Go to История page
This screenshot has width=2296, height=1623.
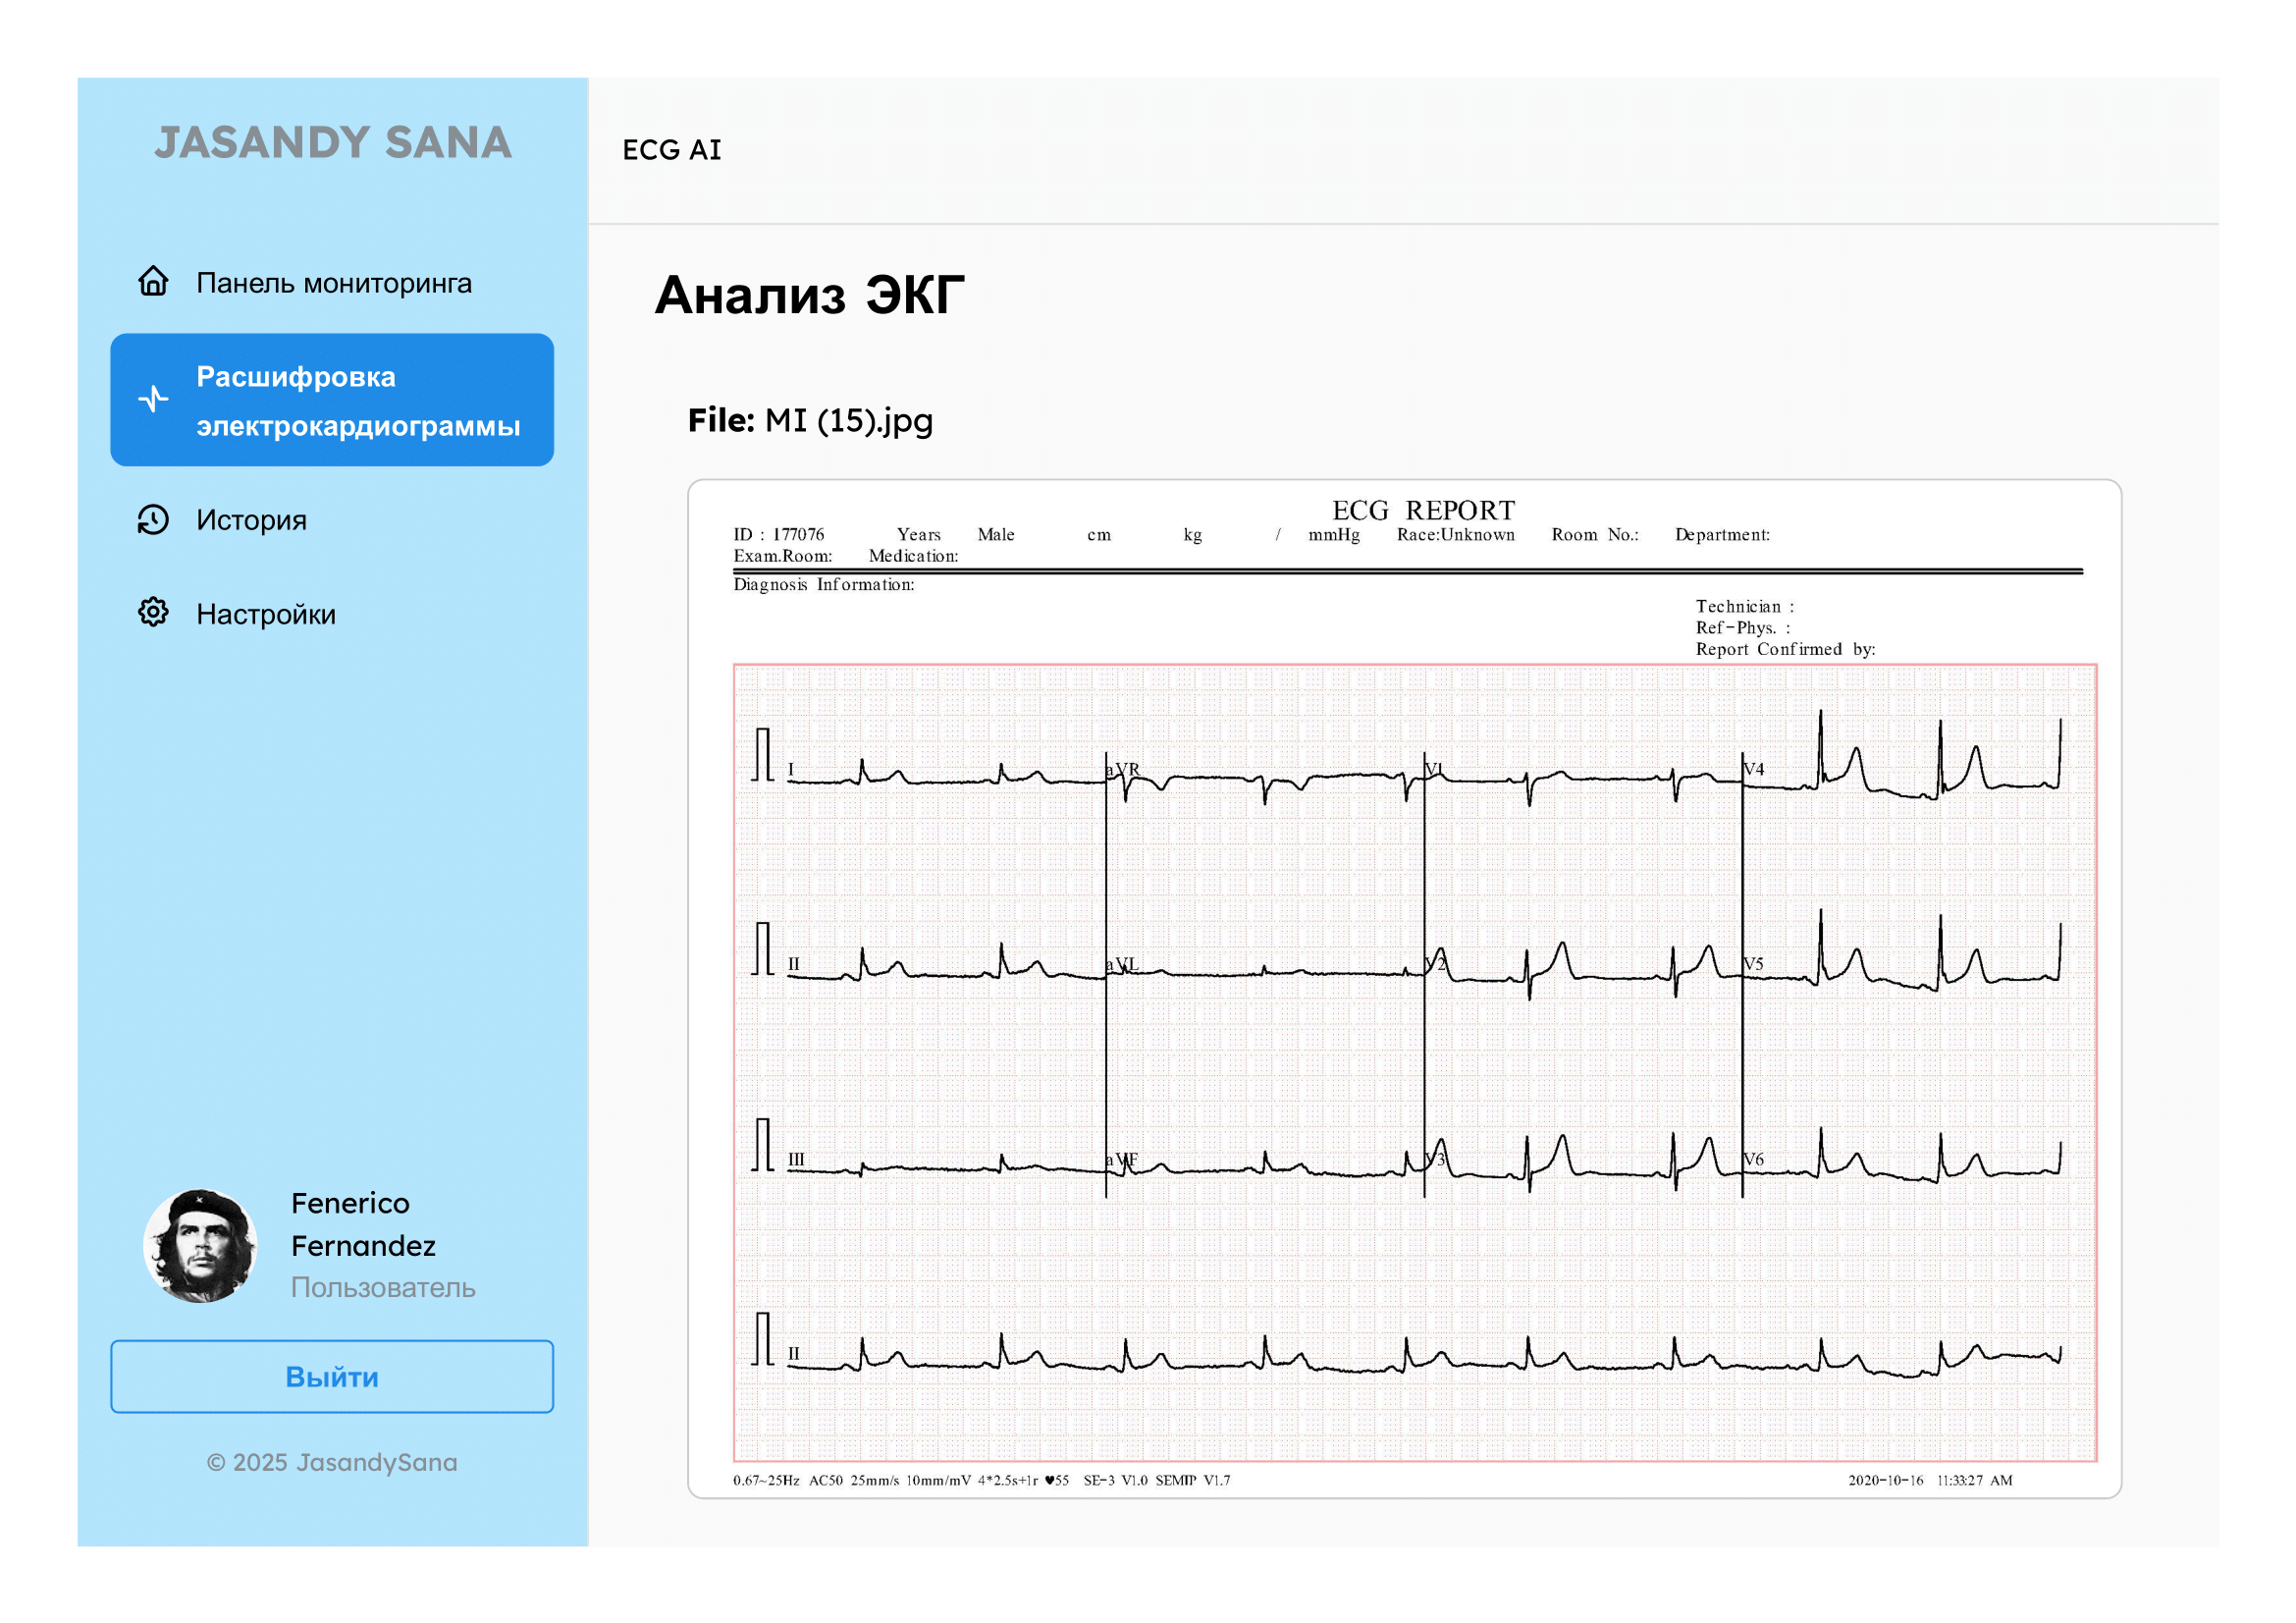point(251,520)
